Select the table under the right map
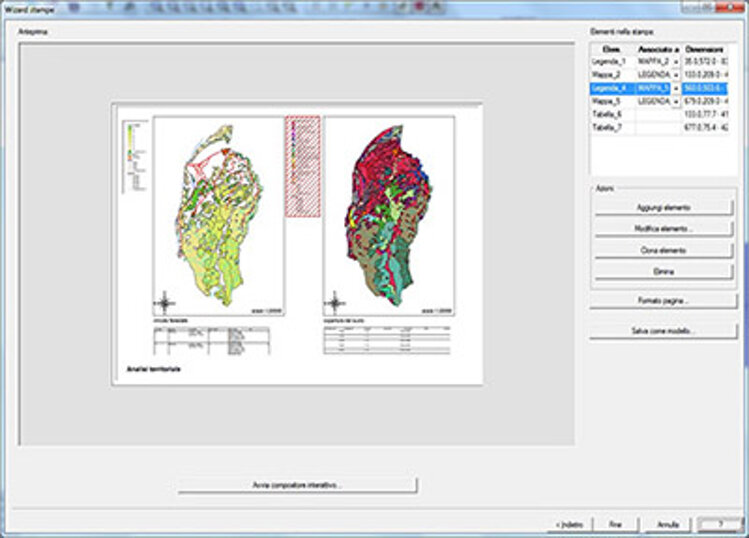 pos(388,340)
